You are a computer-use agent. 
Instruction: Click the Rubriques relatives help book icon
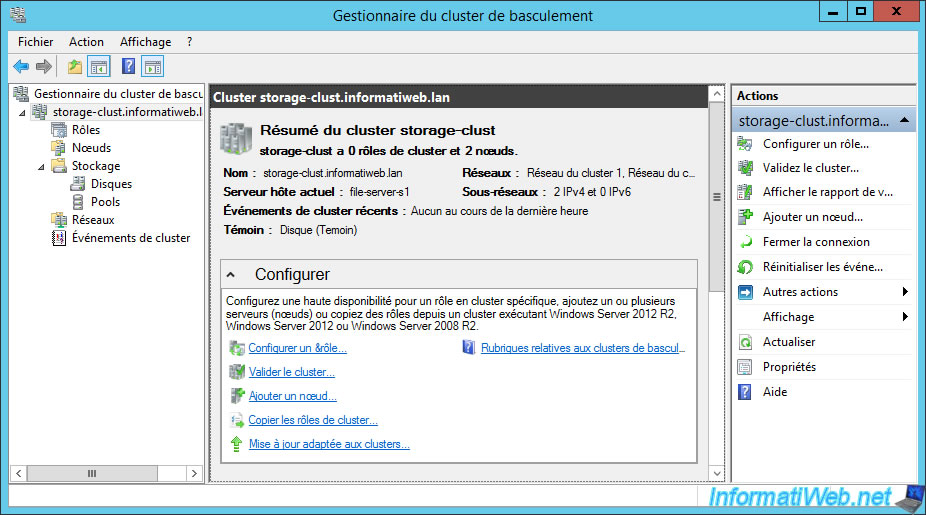point(468,347)
